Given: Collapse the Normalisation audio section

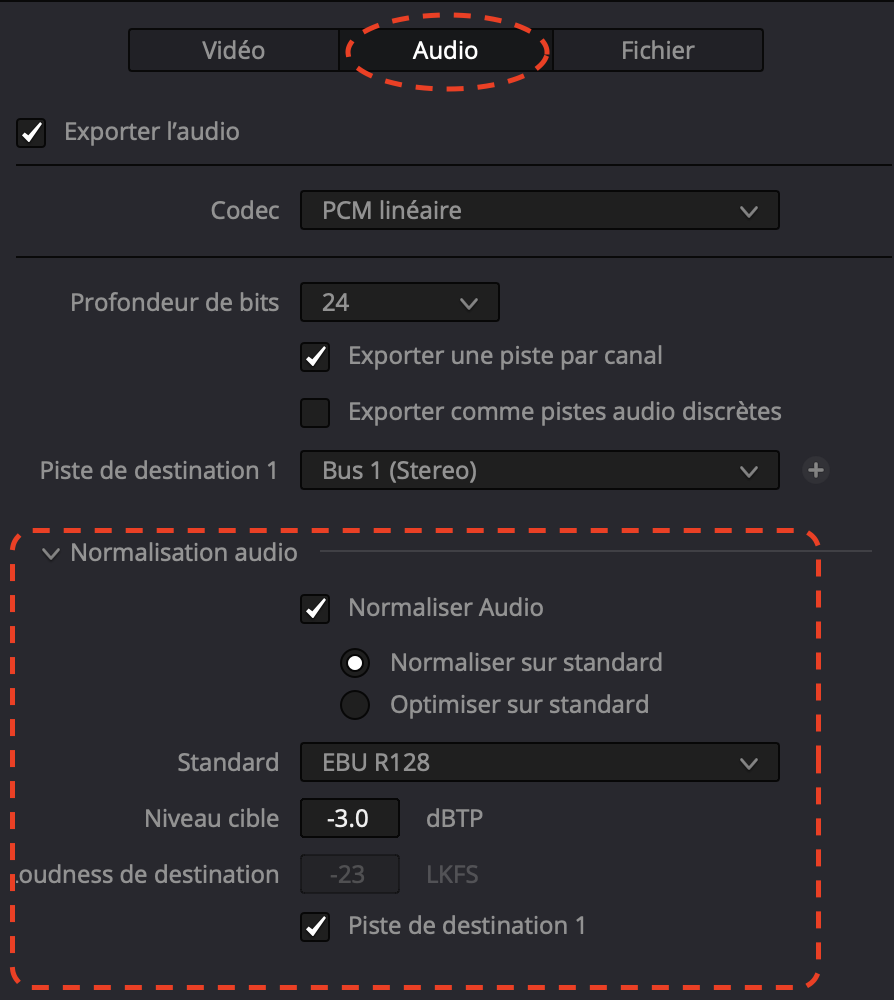Looking at the screenshot, I should pyautogui.click(x=51, y=553).
